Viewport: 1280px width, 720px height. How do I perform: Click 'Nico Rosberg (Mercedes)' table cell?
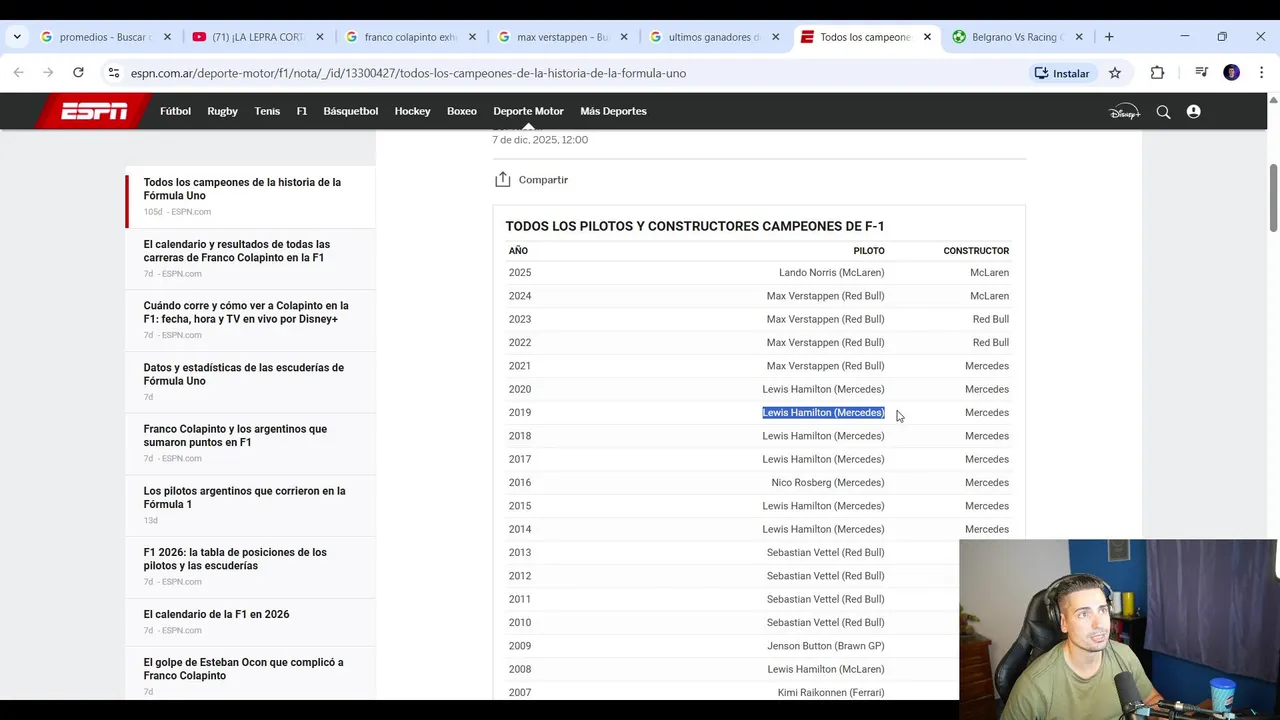828,483
